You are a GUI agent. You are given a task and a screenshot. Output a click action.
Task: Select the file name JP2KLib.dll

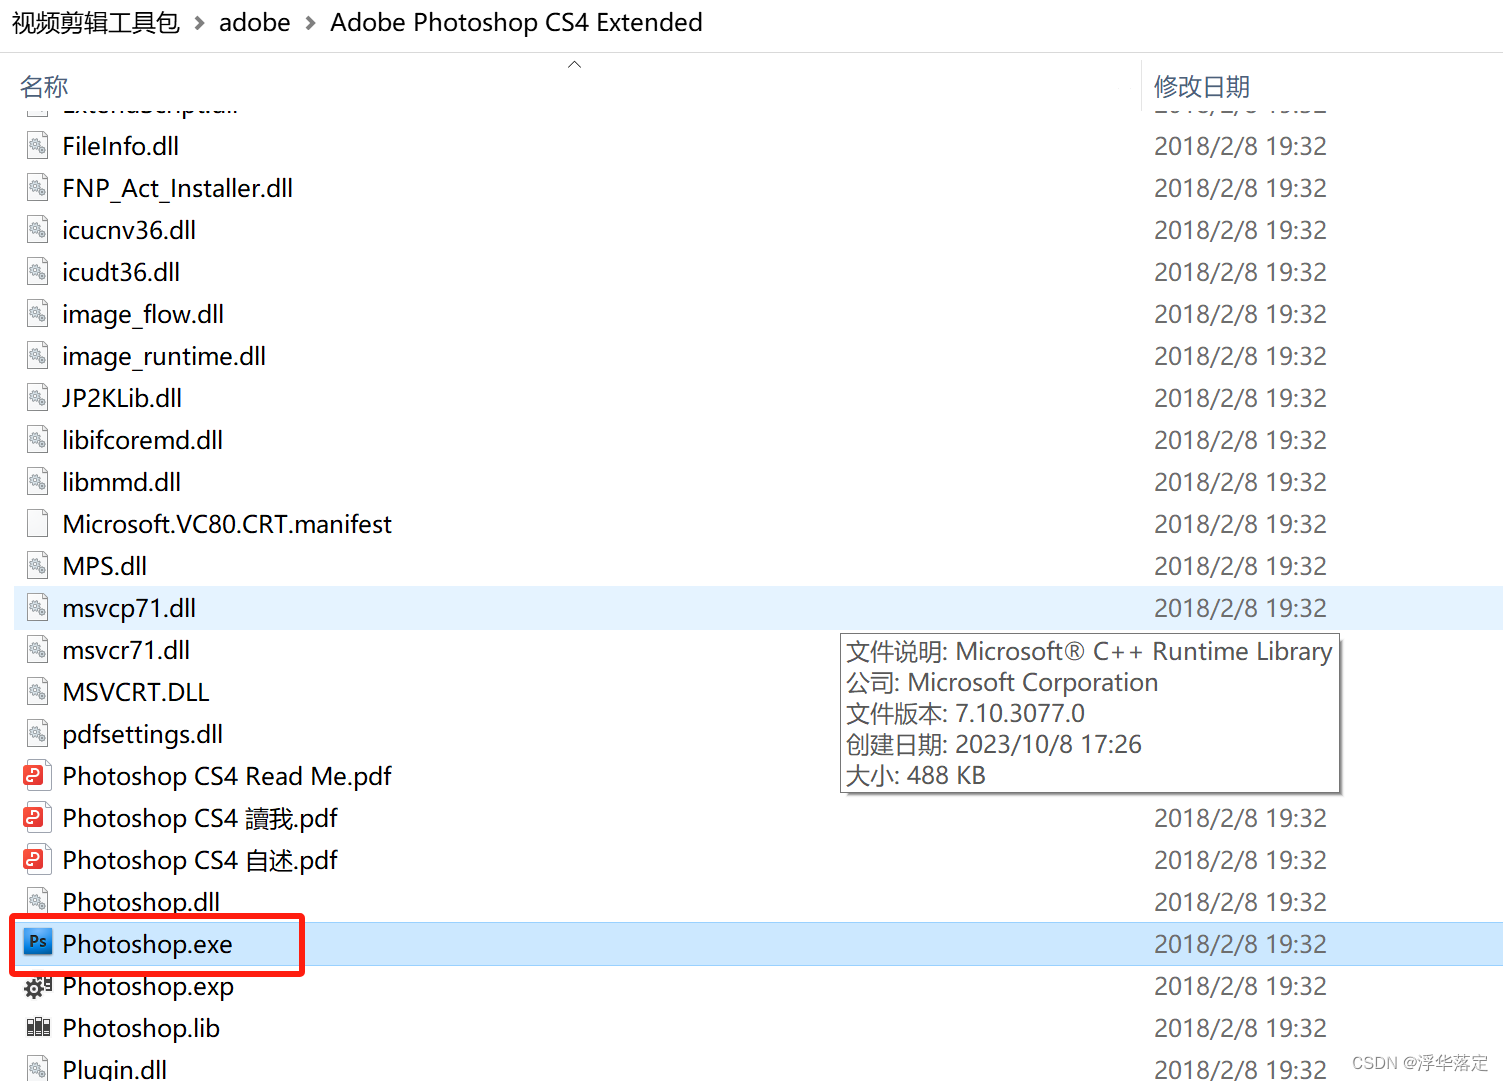pos(122,398)
